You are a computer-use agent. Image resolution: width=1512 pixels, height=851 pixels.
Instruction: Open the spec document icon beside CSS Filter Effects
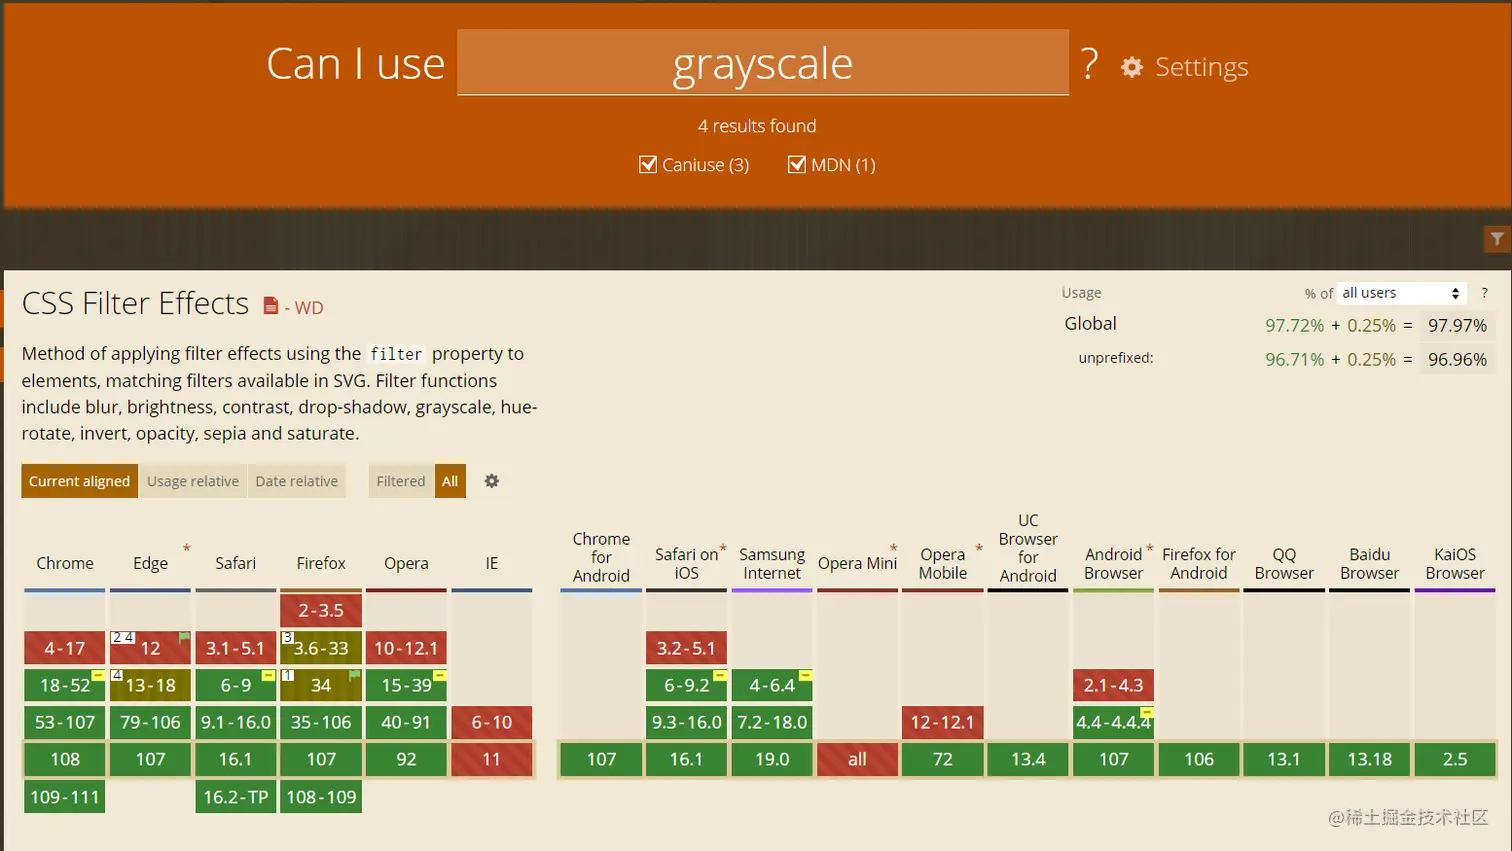click(x=270, y=306)
